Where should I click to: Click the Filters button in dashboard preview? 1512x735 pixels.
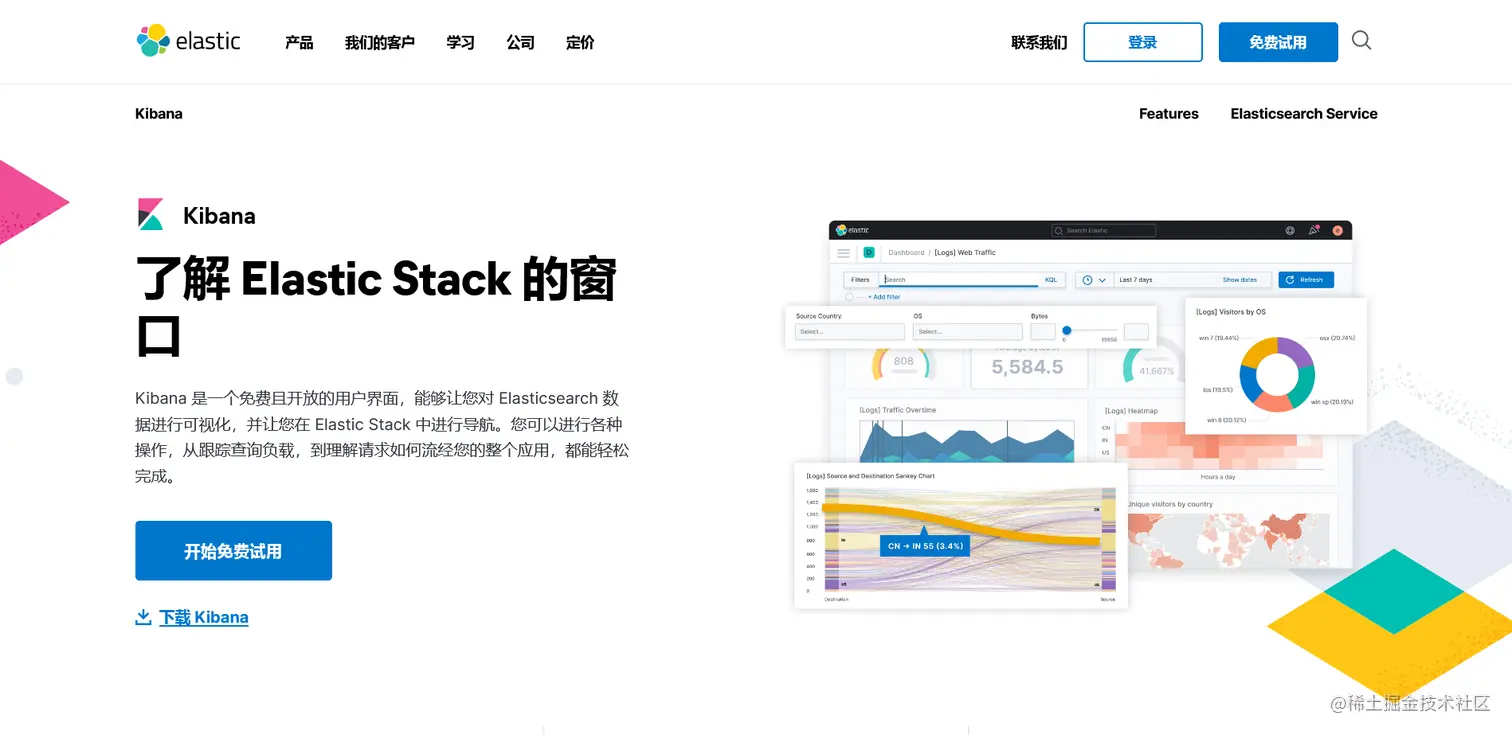(861, 280)
